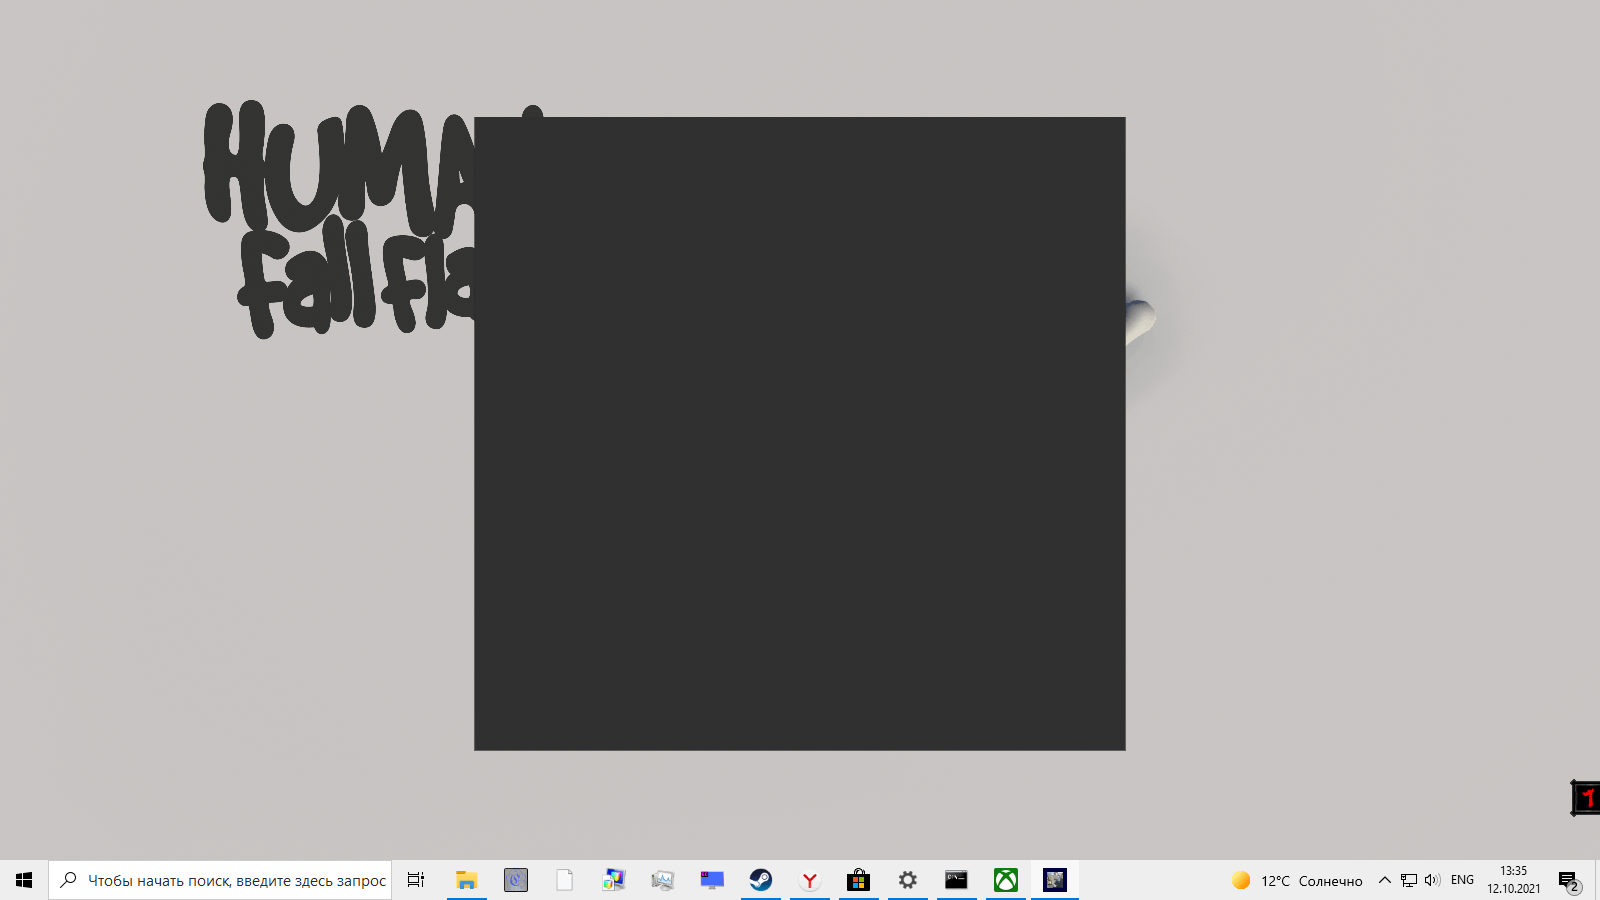This screenshot has height=900, width=1600.
Task: Open the Xbox app from the taskbar
Action: 1006,880
